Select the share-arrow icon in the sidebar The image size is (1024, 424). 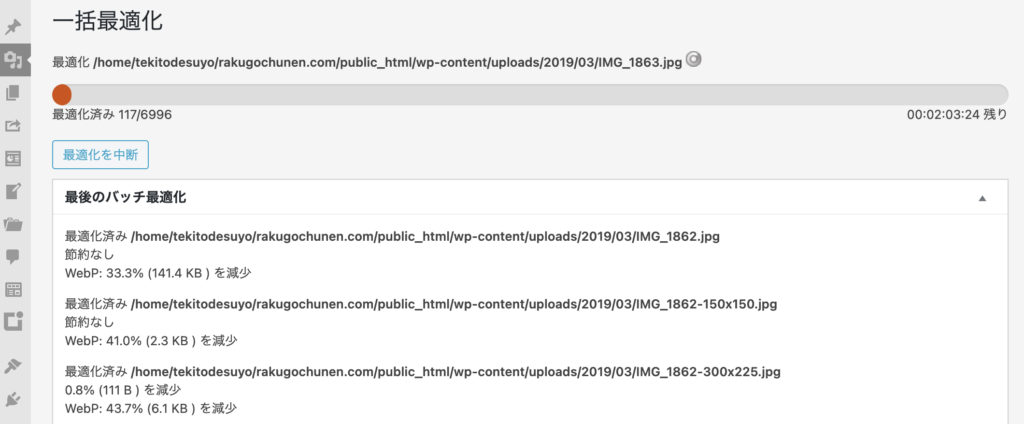click(12, 125)
